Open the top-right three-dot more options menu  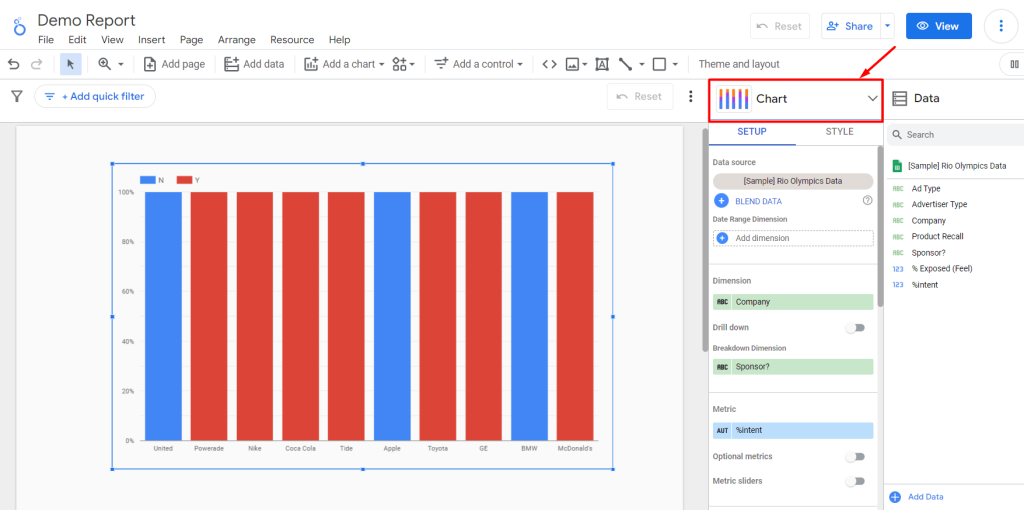1001,26
